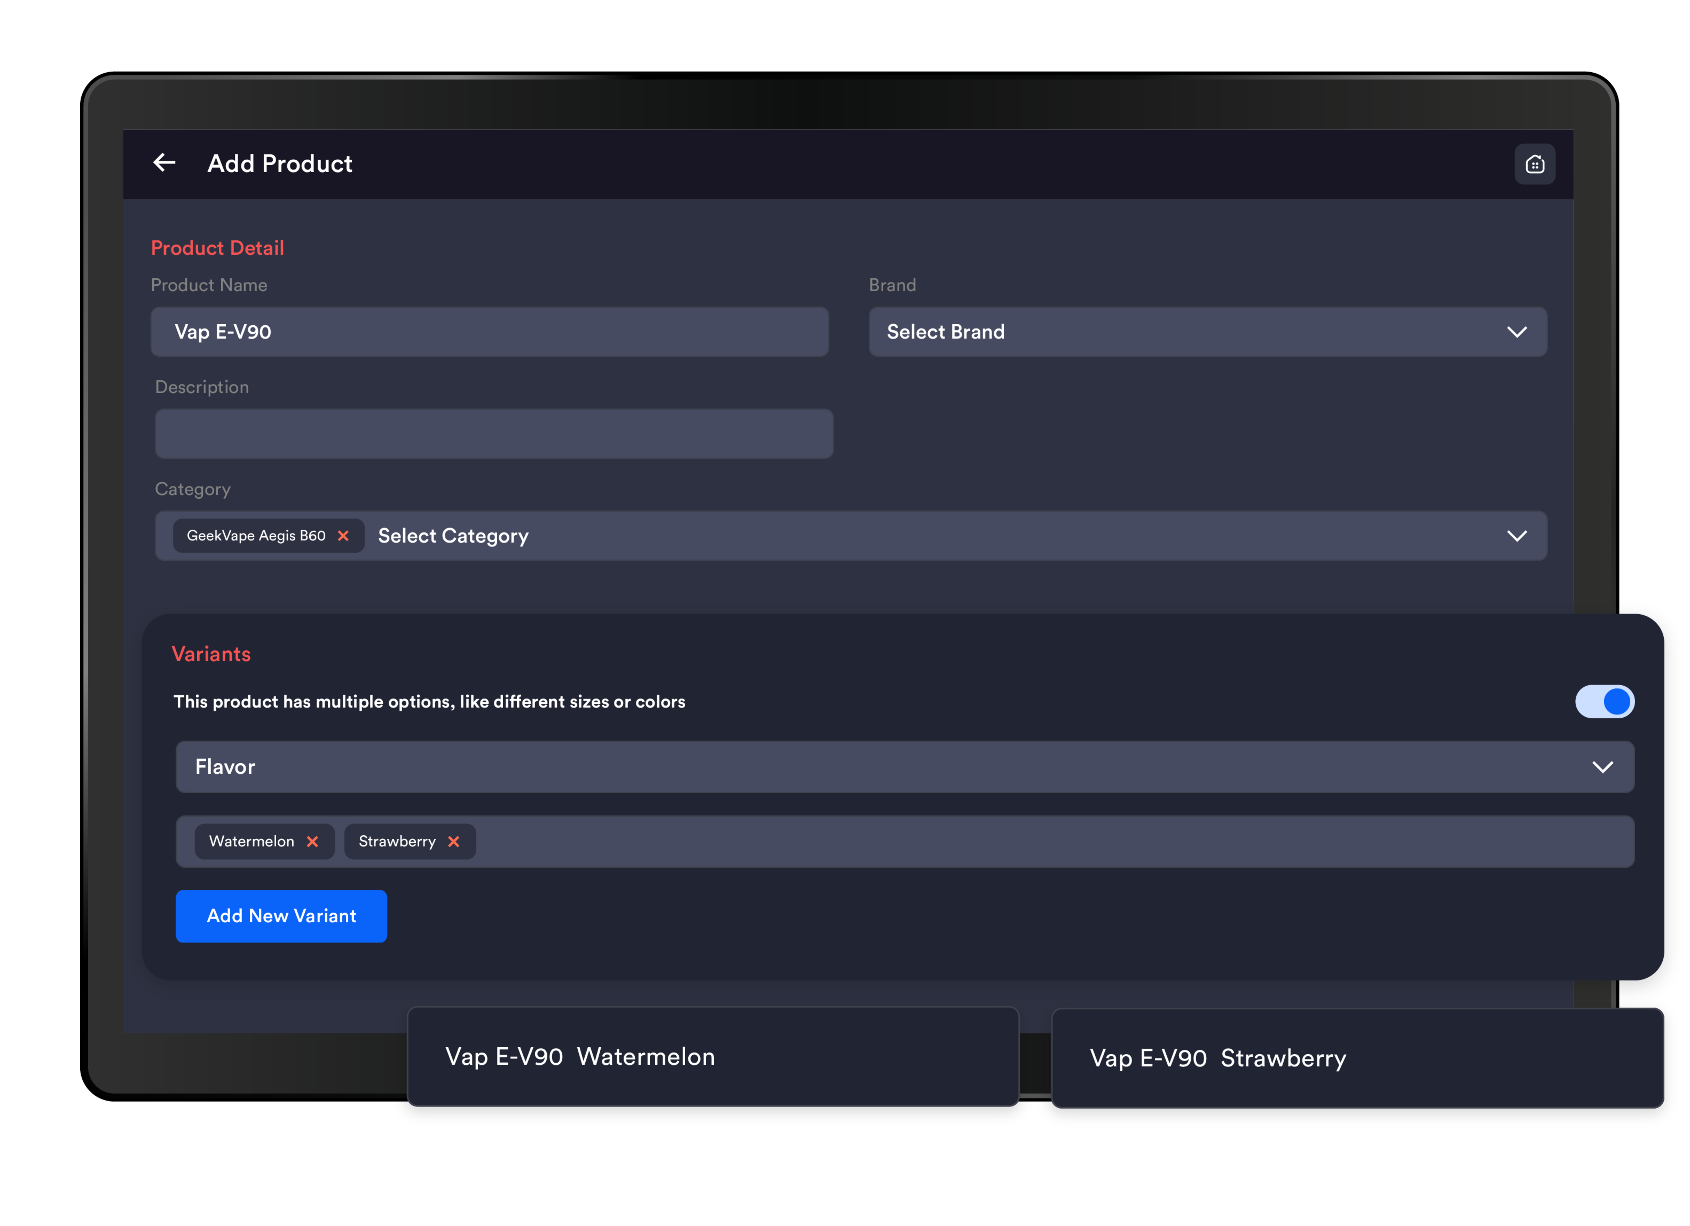Click the Brand dropdown chevron arrow
This screenshot has width=1690, height=1226.
coord(1516,332)
